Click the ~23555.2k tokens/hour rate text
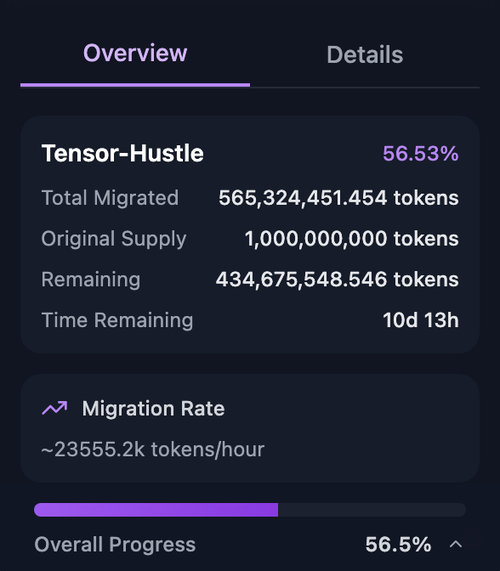 [153, 449]
